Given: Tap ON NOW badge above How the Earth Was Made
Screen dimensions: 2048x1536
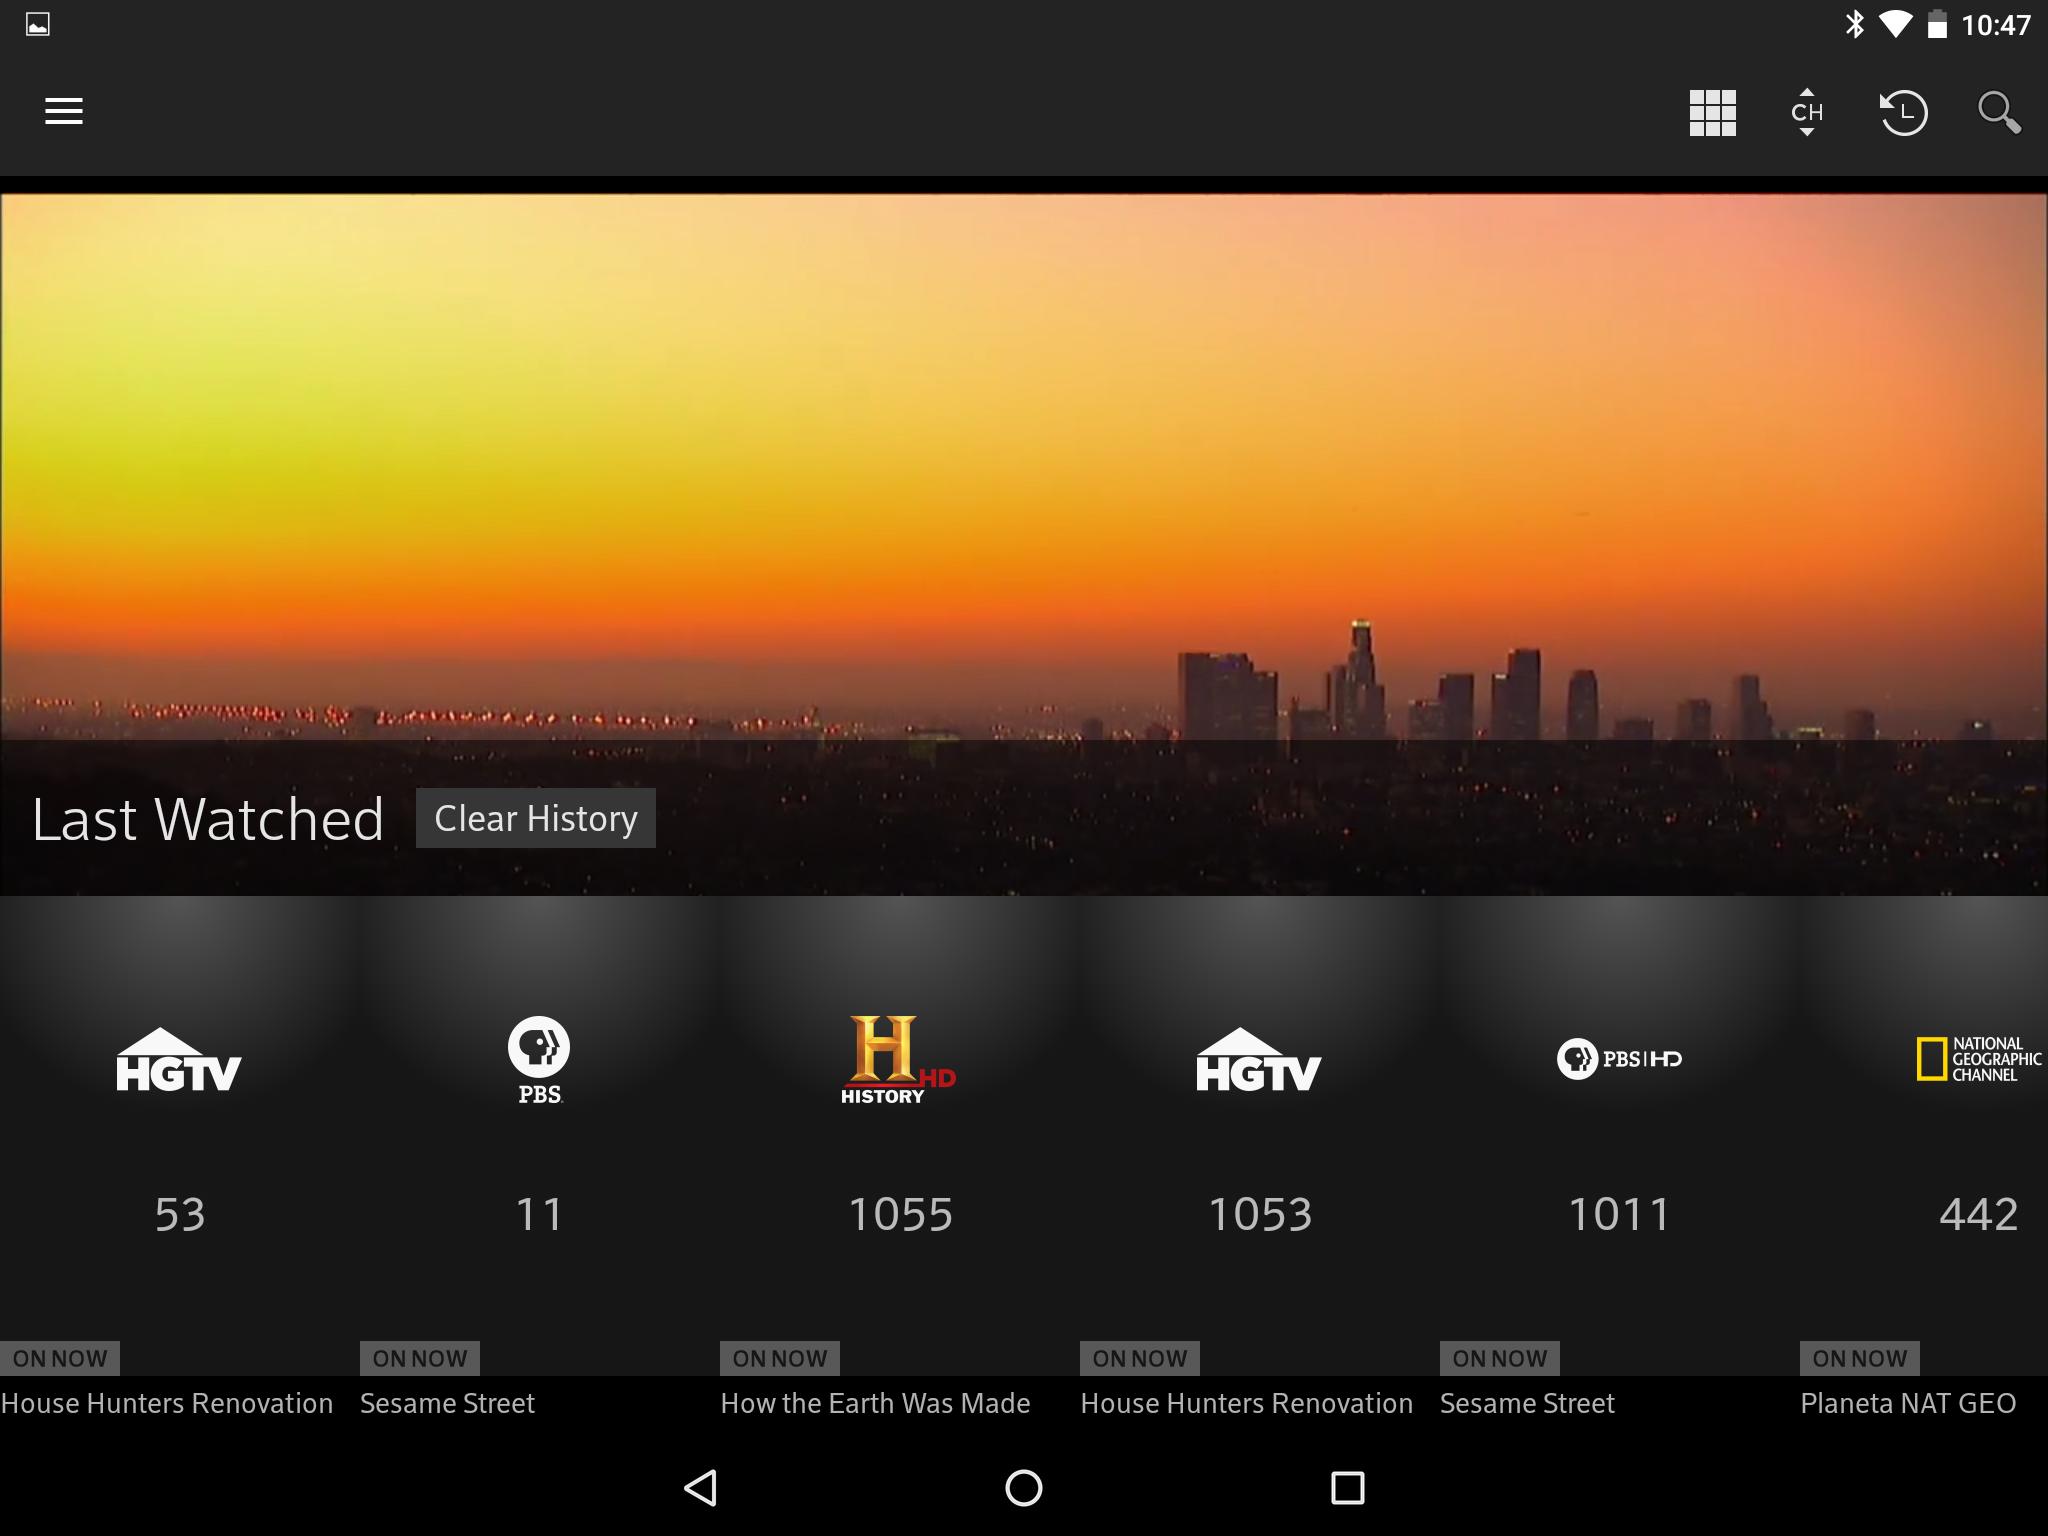Looking at the screenshot, I should click(780, 1358).
